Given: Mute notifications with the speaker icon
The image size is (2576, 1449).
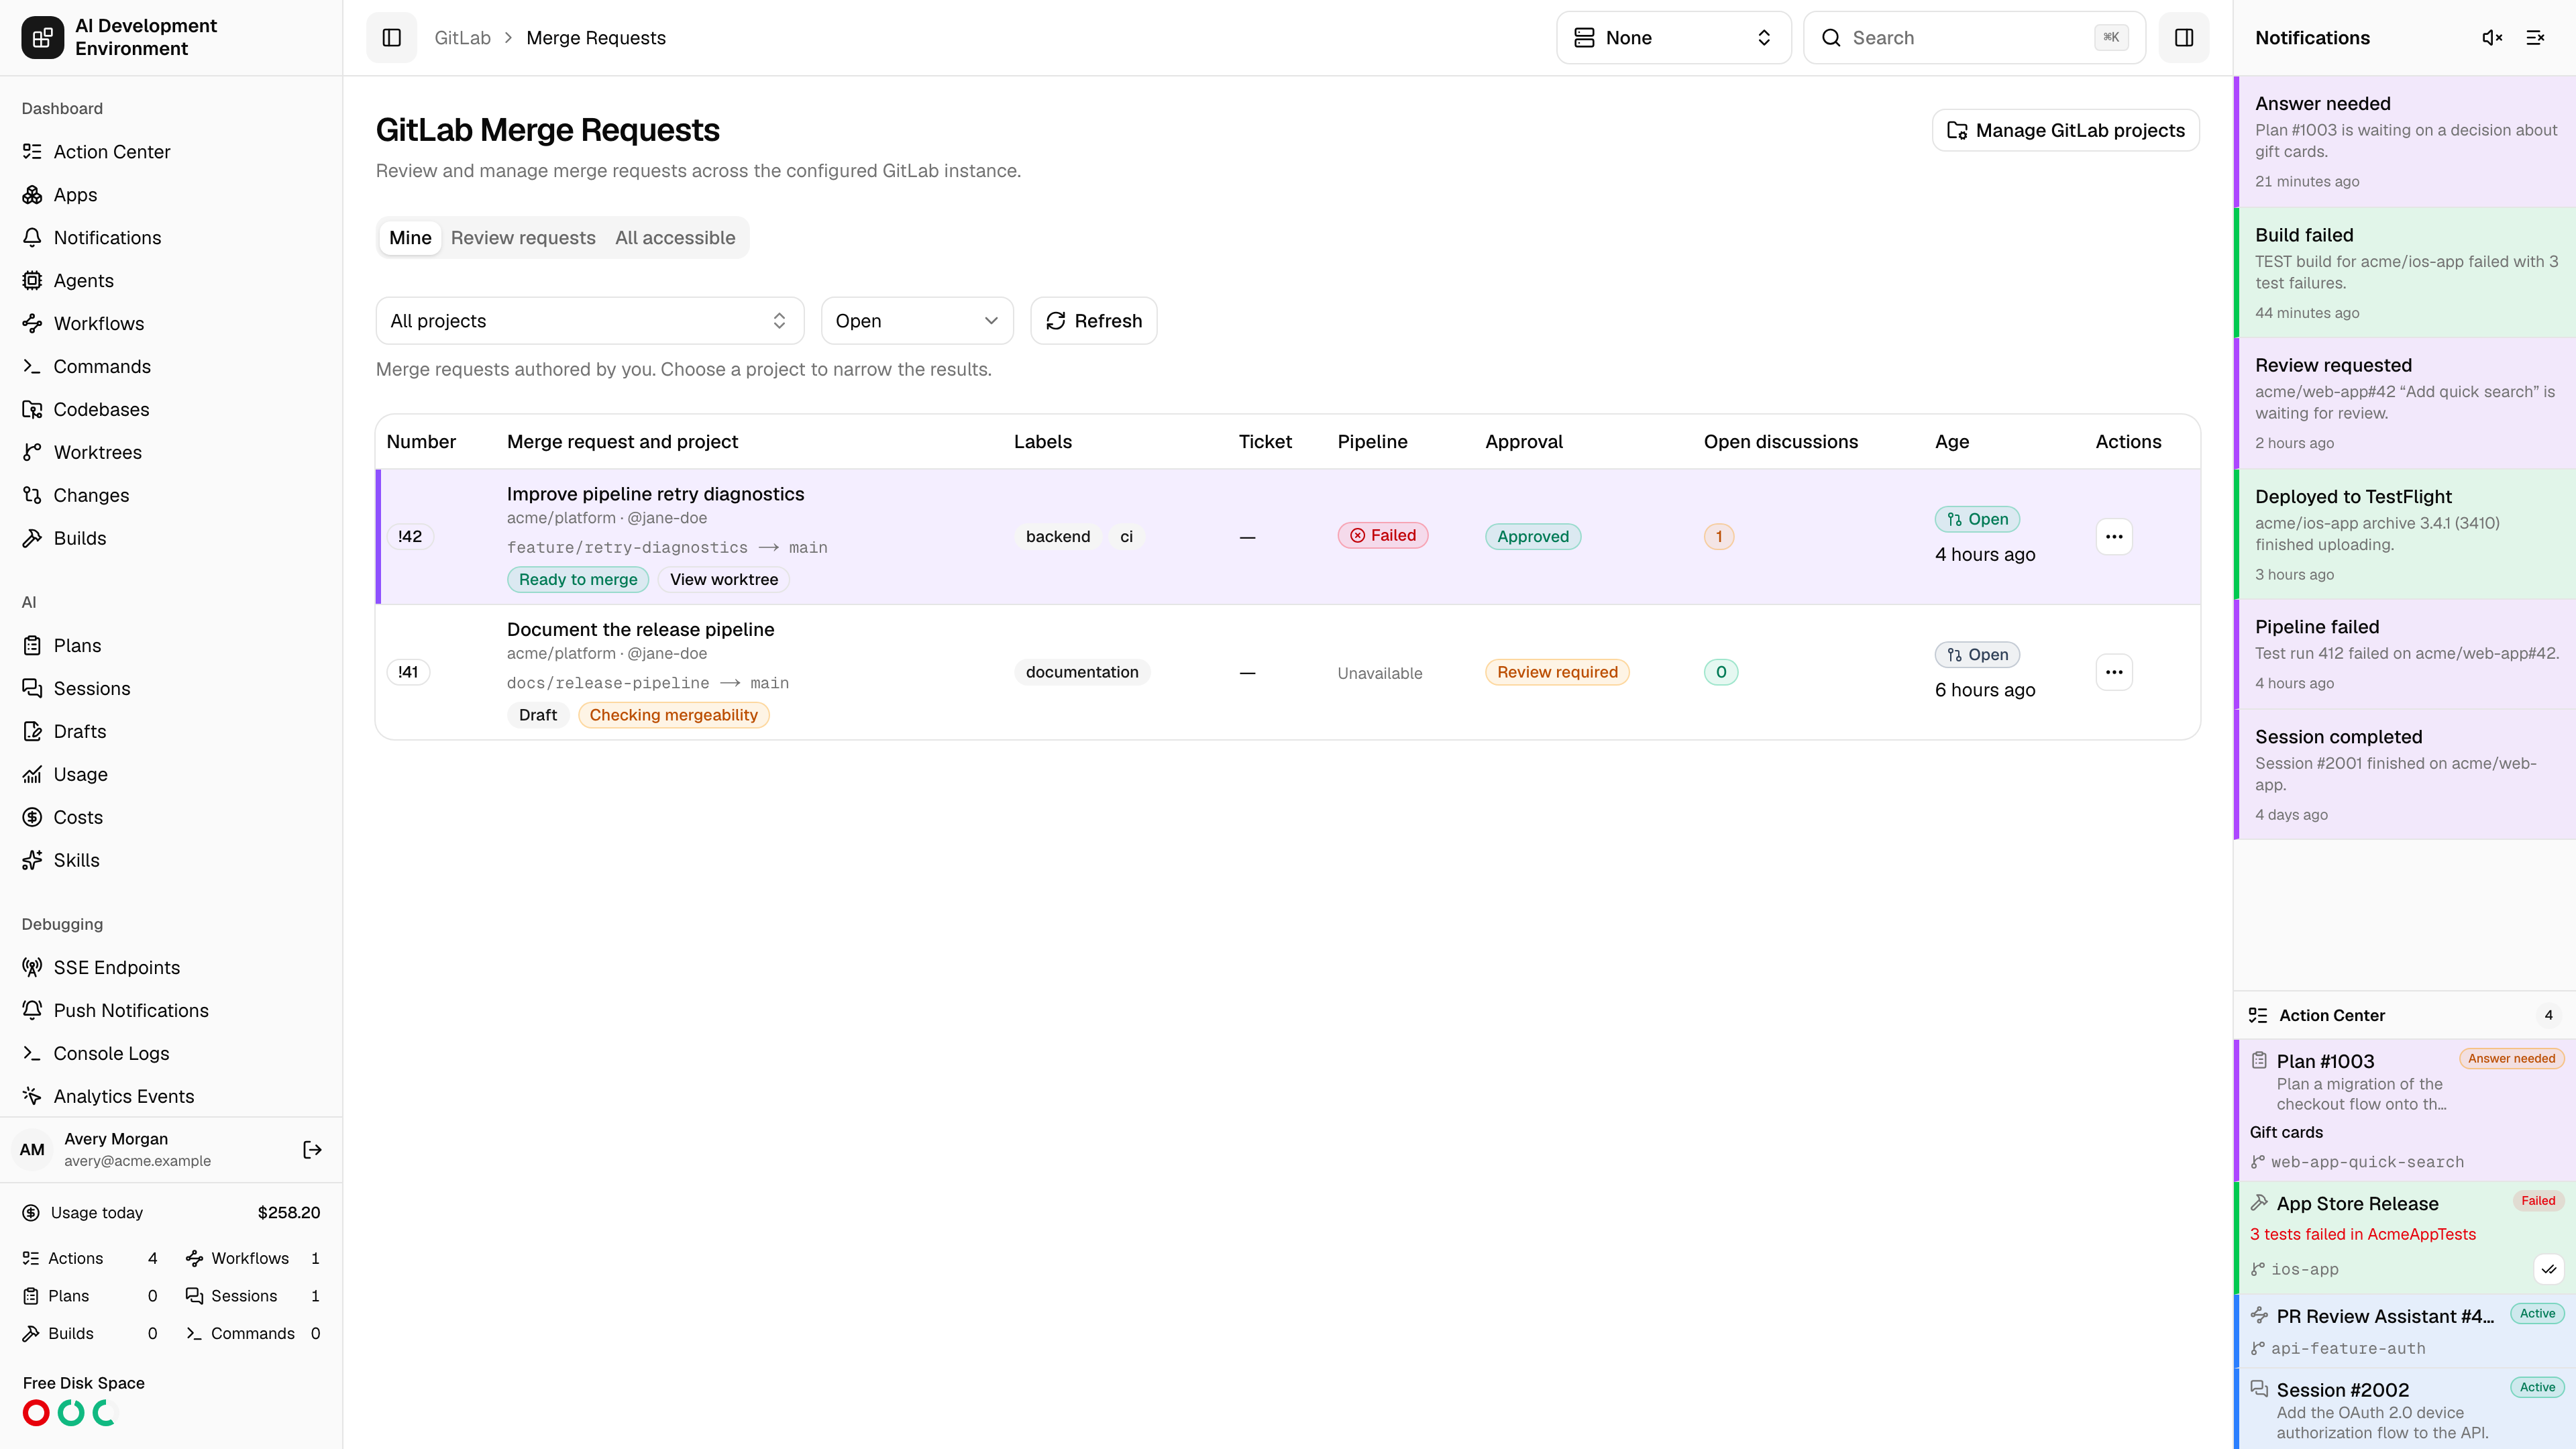Looking at the screenshot, I should pyautogui.click(x=2492, y=37).
